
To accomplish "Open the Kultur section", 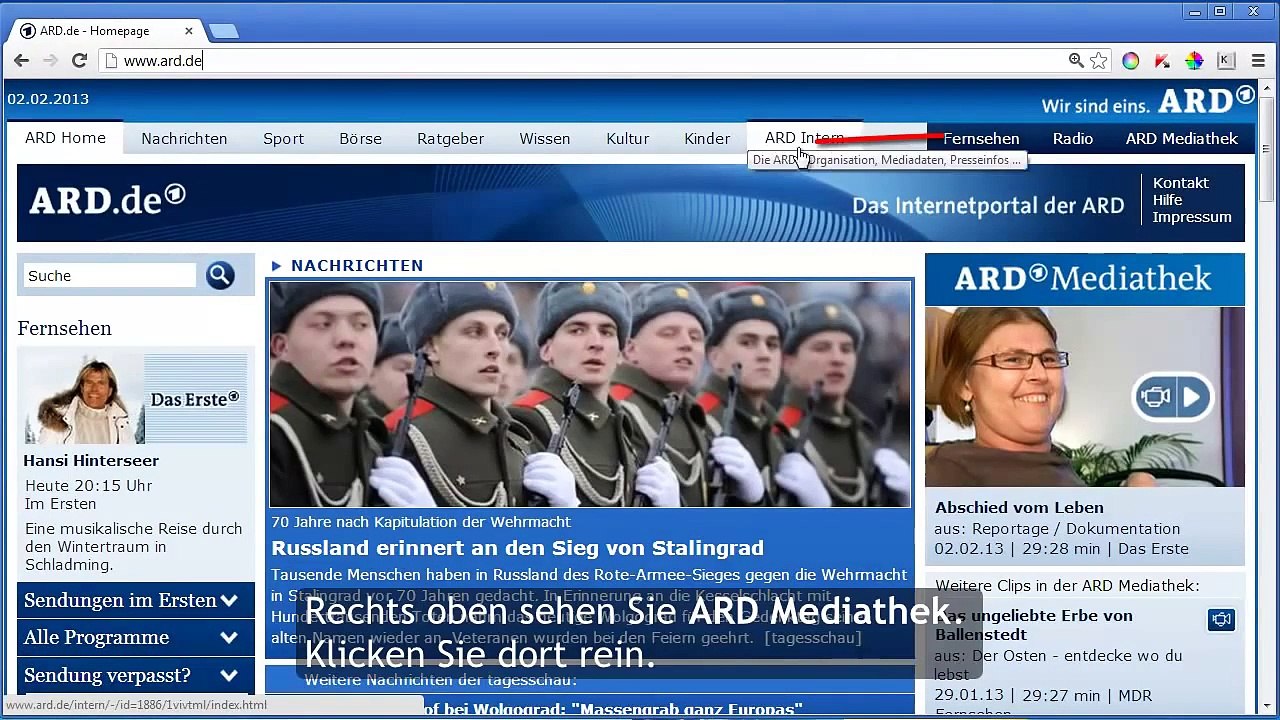I will tap(627, 139).
